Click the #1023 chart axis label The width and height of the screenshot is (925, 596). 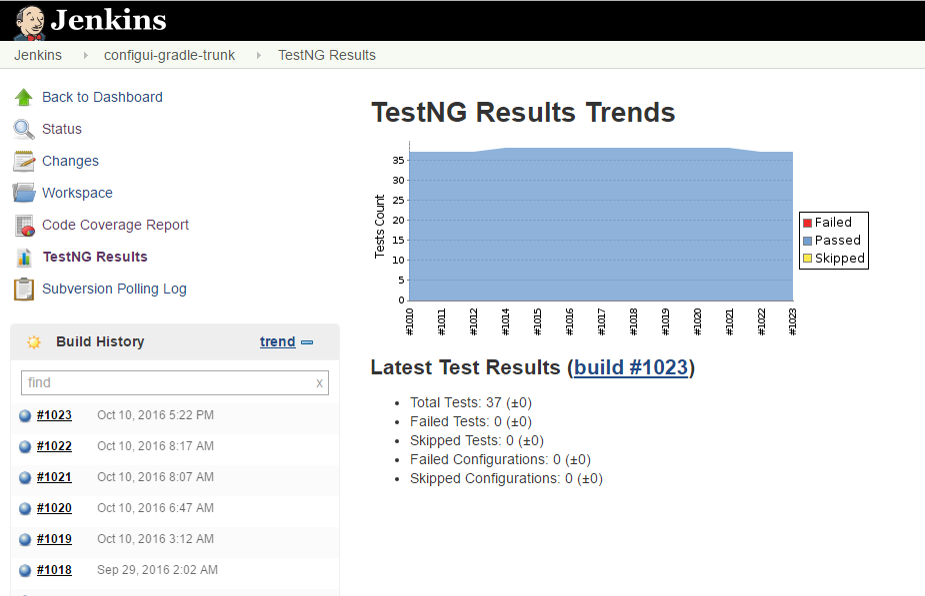(x=792, y=322)
